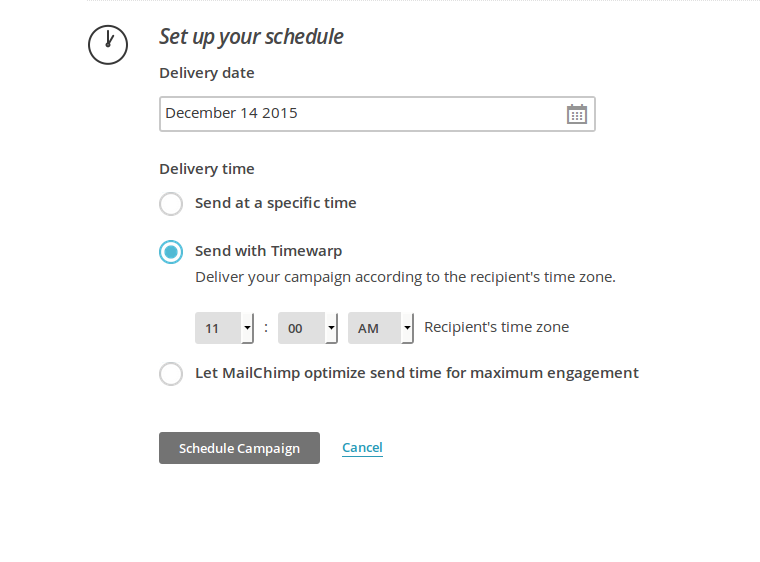The image size is (760, 562).
Task: Click the 'Recipient's time zone' text
Action: pyautogui.click(x=496, y=327)
